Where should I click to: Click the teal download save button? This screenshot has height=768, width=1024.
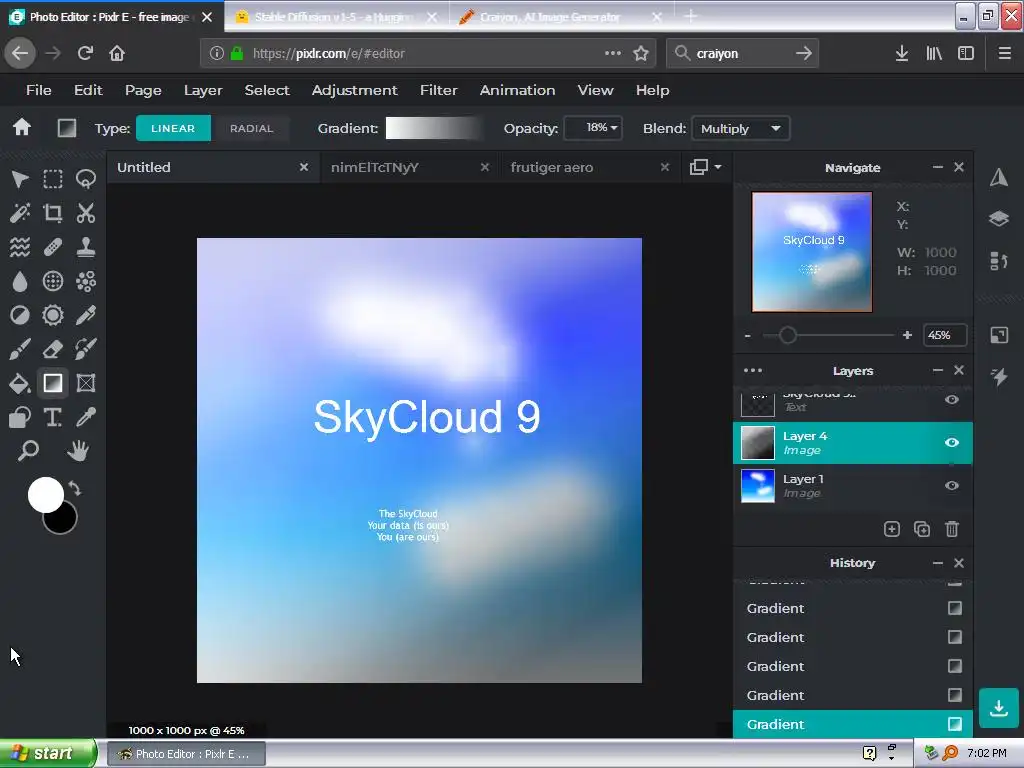click(999, 709)
